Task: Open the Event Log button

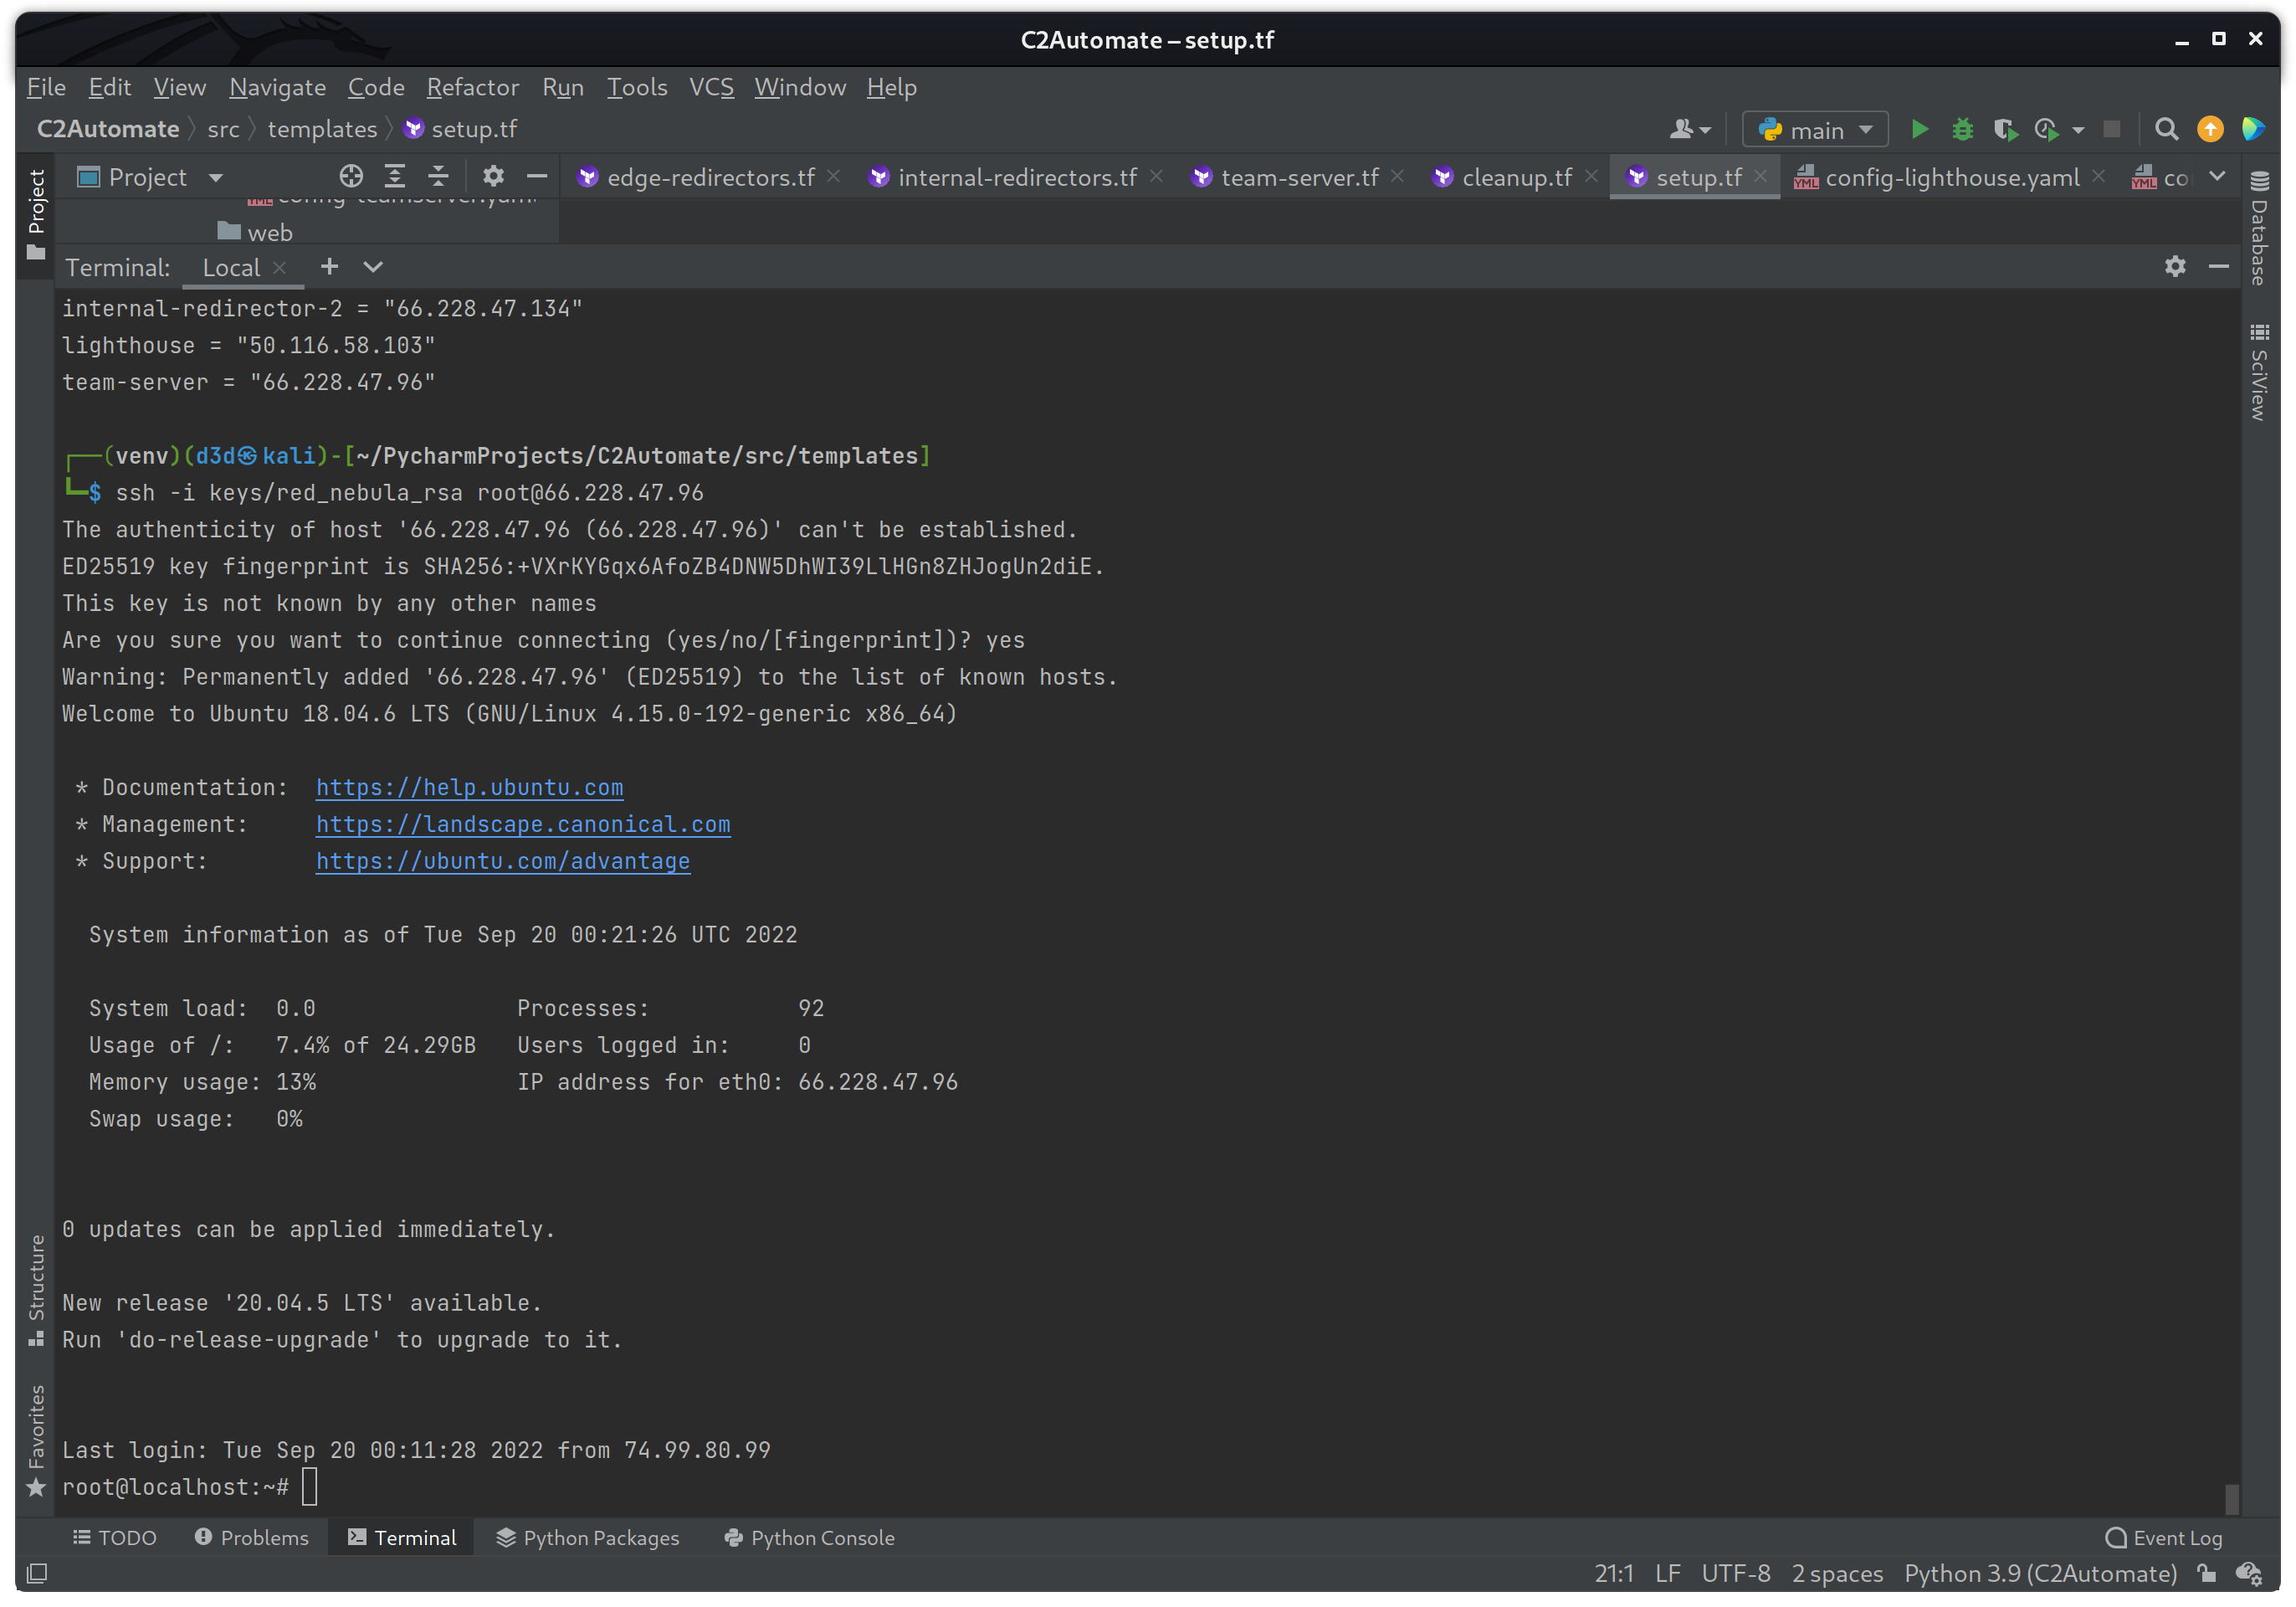Action: [2163, 1537]
